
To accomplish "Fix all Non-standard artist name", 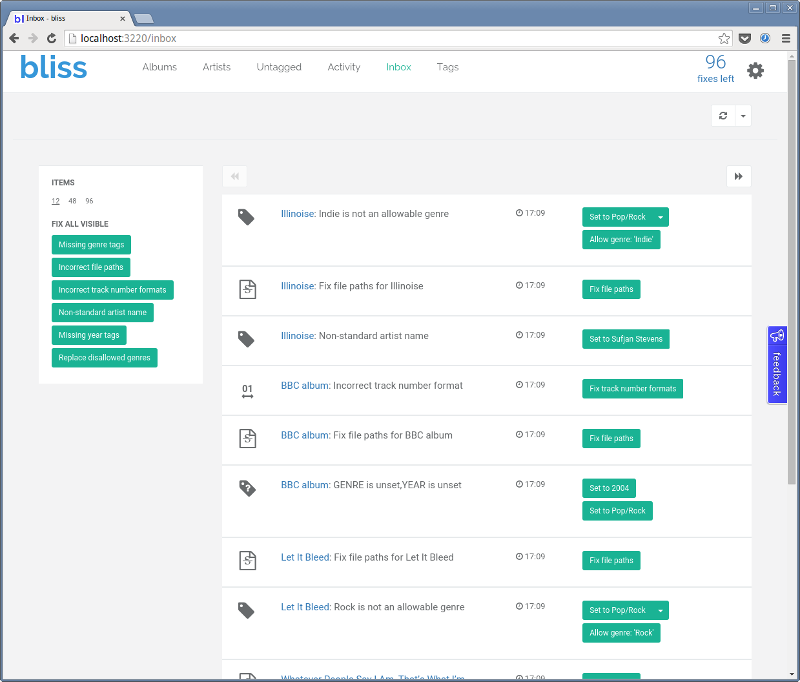I will click(103, 312).
